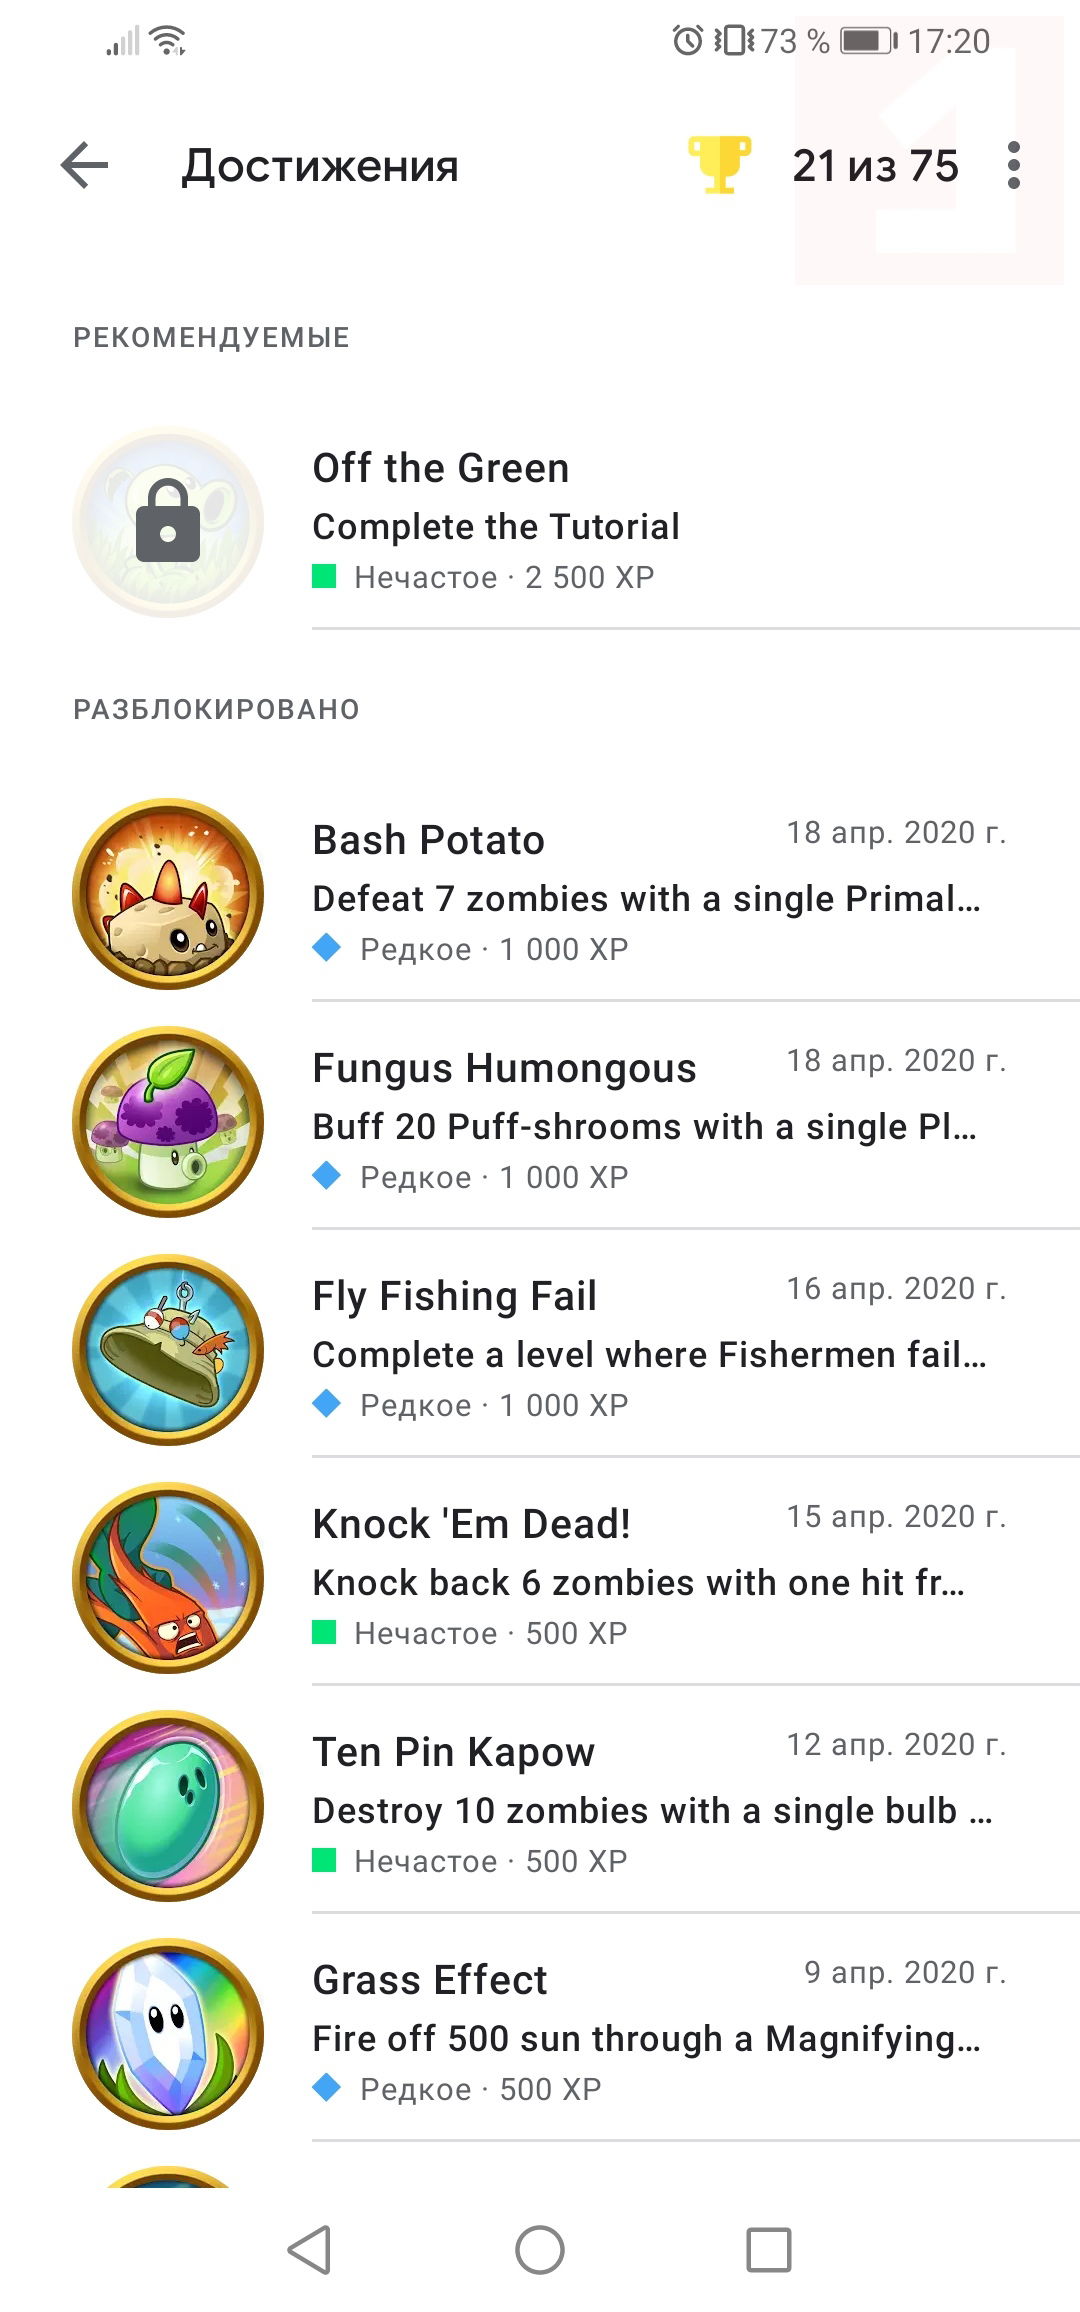Open the Off the Green achievement title
1080x2312 pixels.
(x=441, y=468)
